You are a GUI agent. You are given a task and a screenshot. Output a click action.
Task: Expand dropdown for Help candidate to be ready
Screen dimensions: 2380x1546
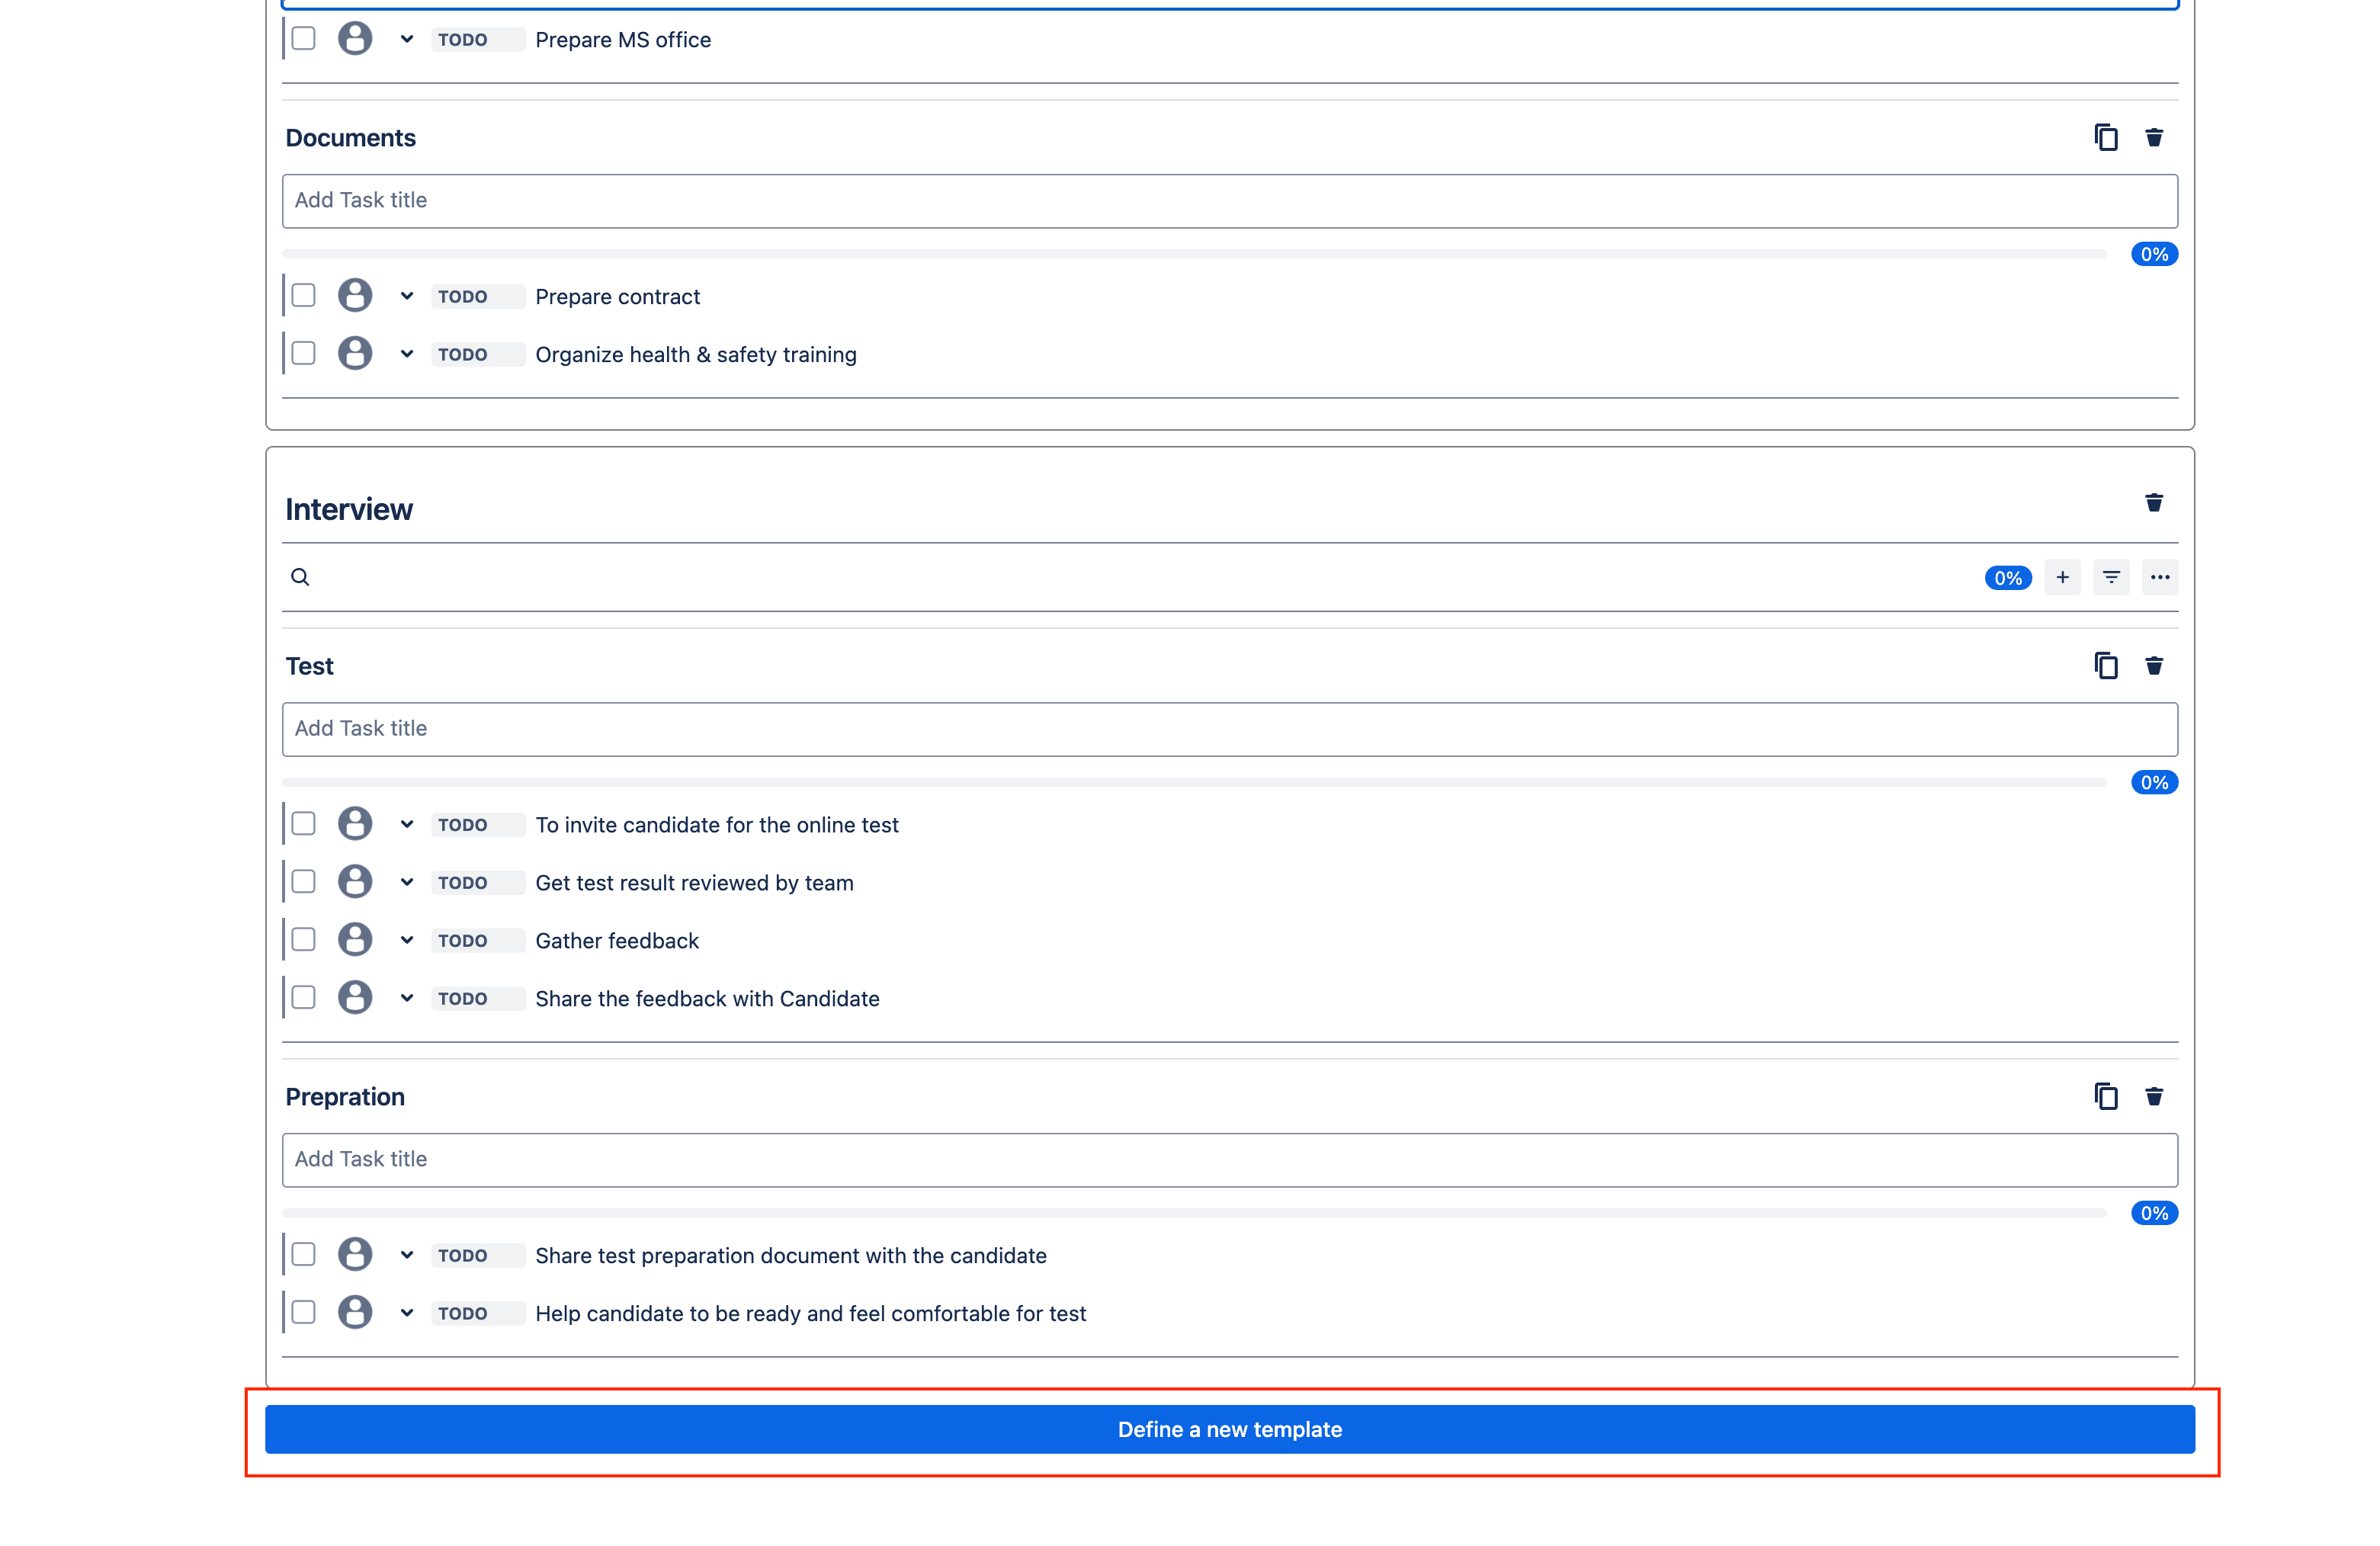coord(407,1313)
